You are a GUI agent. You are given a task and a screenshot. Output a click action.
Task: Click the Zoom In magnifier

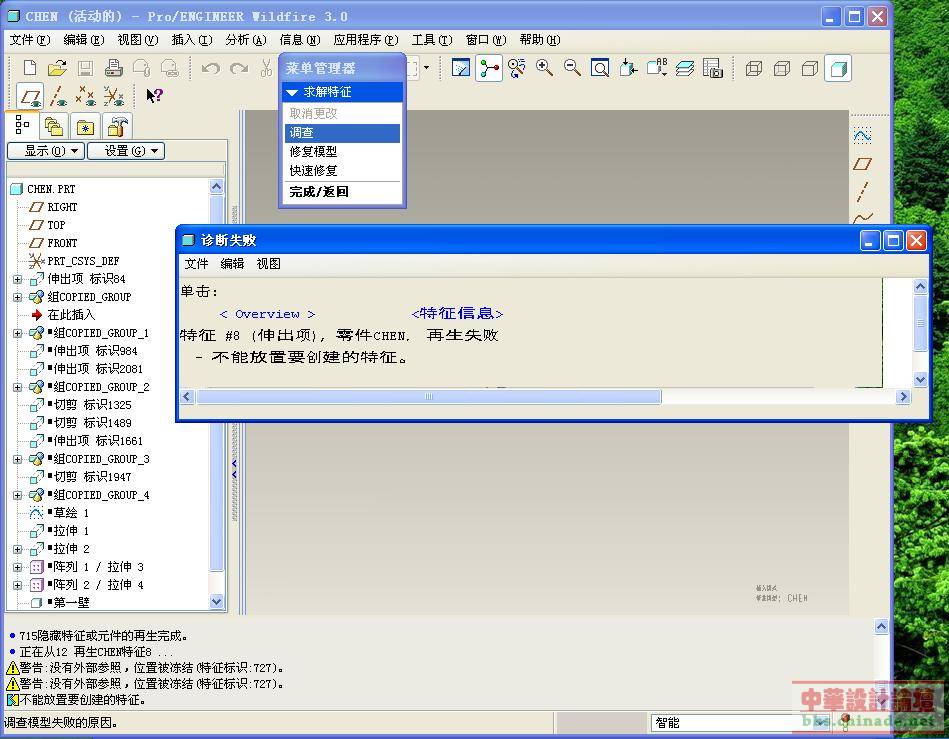(x=544, y=68)
